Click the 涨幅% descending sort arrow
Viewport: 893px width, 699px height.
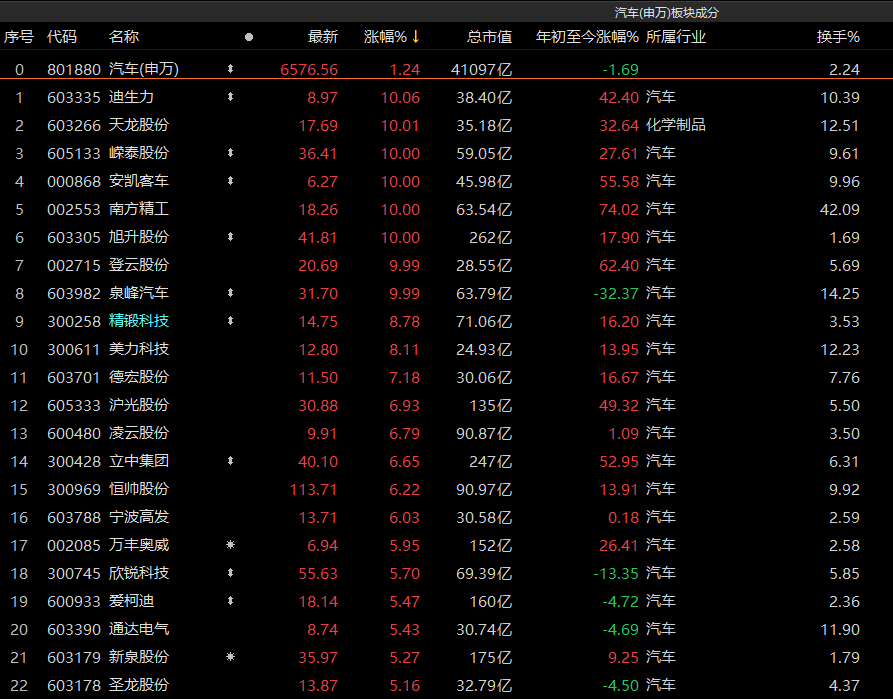pos(416,37)
